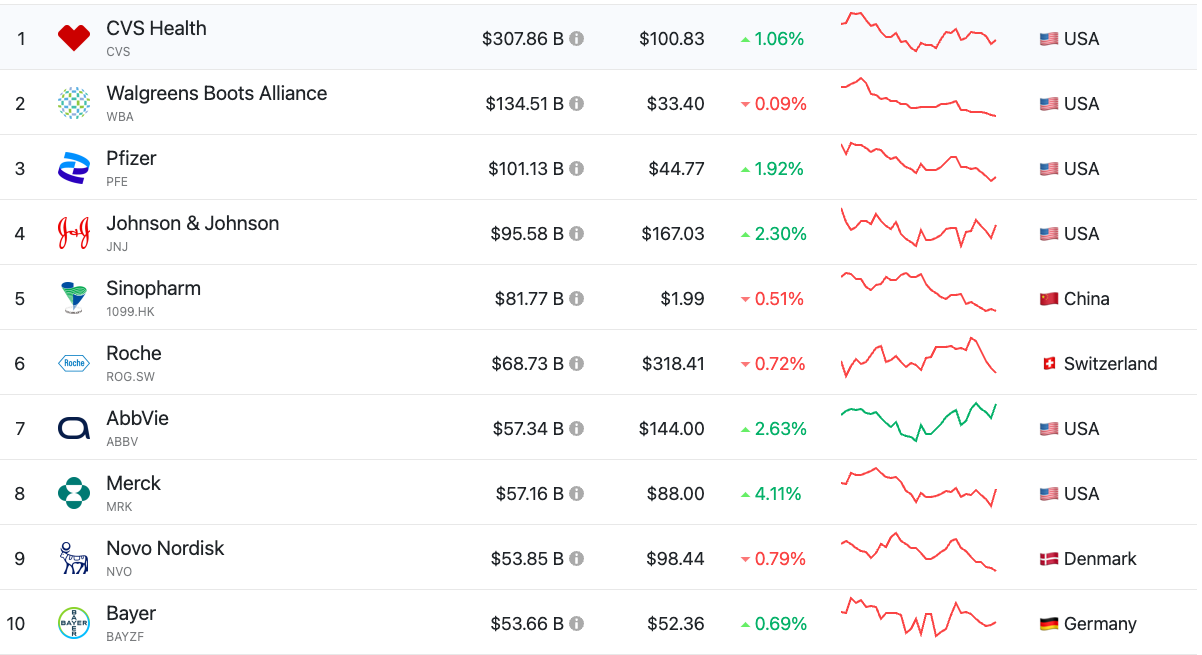Select the $33.40 price for Walgreens

(x=676, y=104)
